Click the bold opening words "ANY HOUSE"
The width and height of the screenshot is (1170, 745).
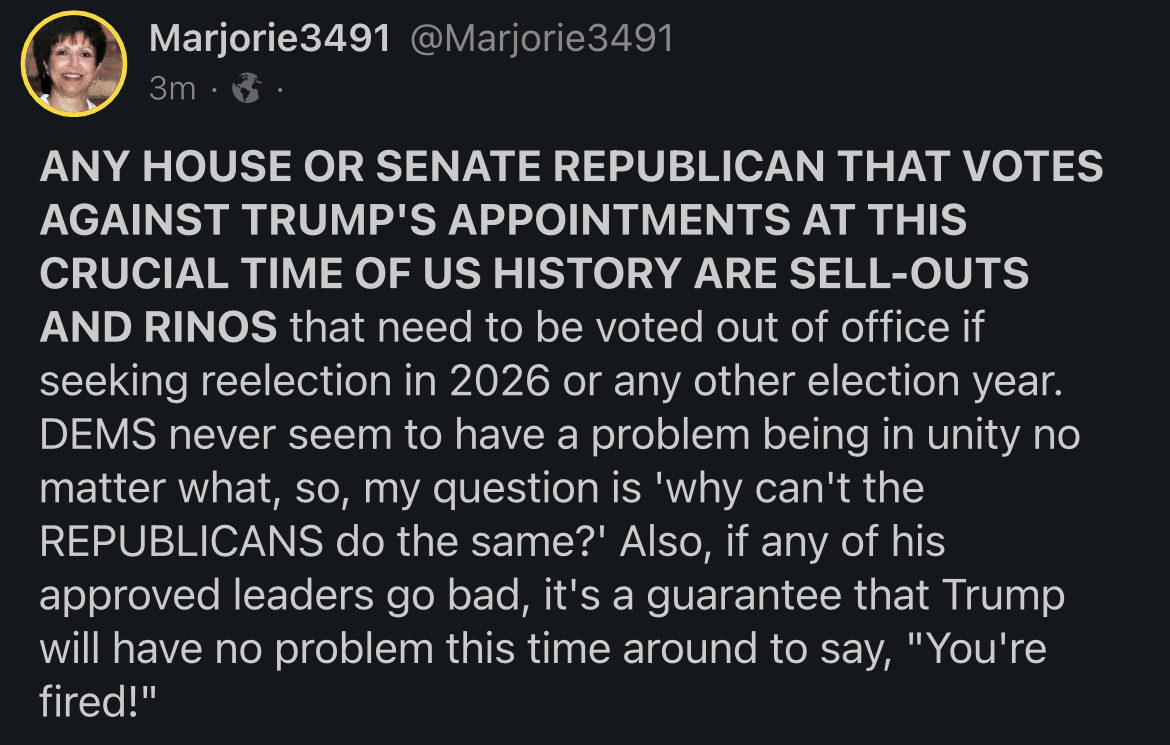tap(142, 167)
